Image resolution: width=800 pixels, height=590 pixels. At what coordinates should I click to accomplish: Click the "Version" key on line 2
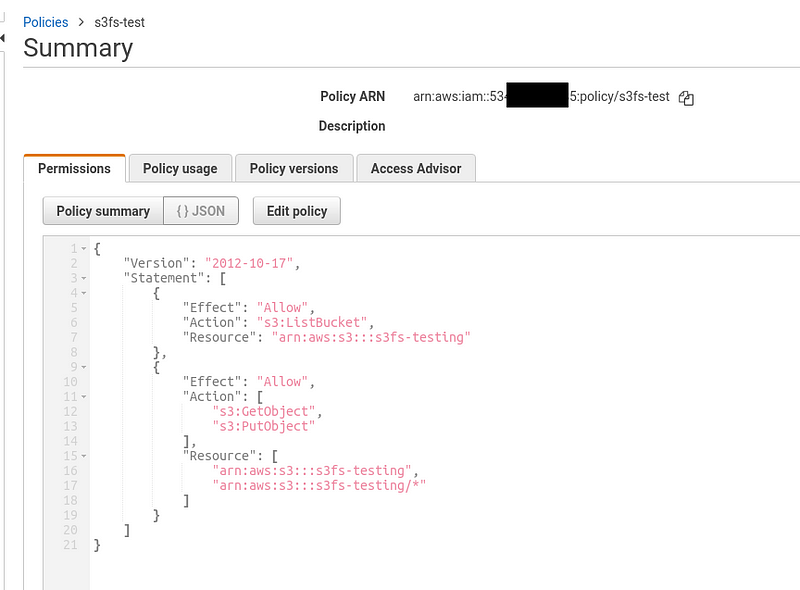(157, 263)
